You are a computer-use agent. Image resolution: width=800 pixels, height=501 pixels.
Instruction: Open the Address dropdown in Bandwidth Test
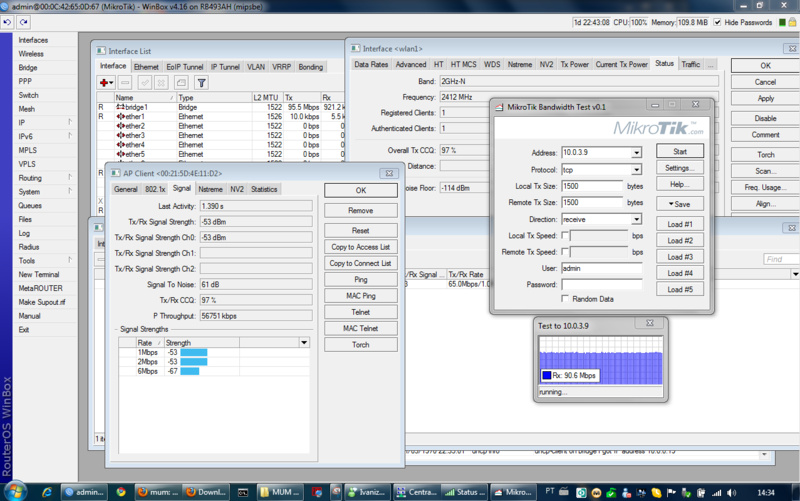(636, 153)
